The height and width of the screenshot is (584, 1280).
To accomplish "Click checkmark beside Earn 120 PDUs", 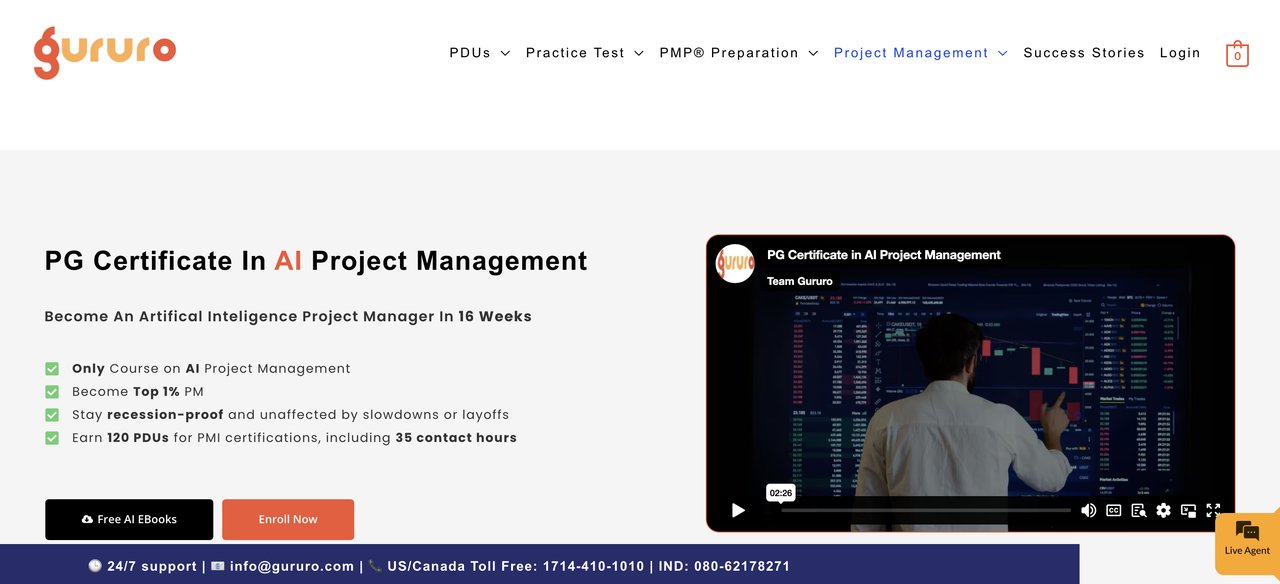I will [x=52, y=437].
